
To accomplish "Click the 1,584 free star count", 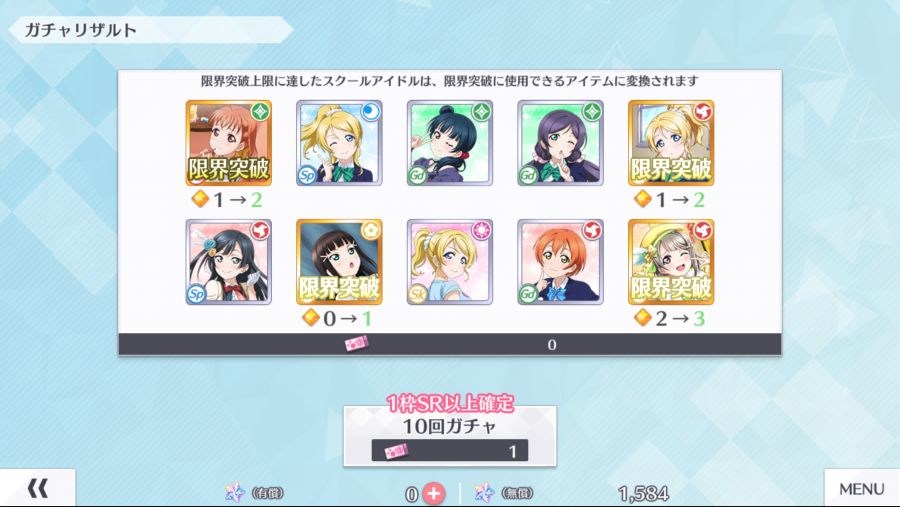I will (643, 493).
